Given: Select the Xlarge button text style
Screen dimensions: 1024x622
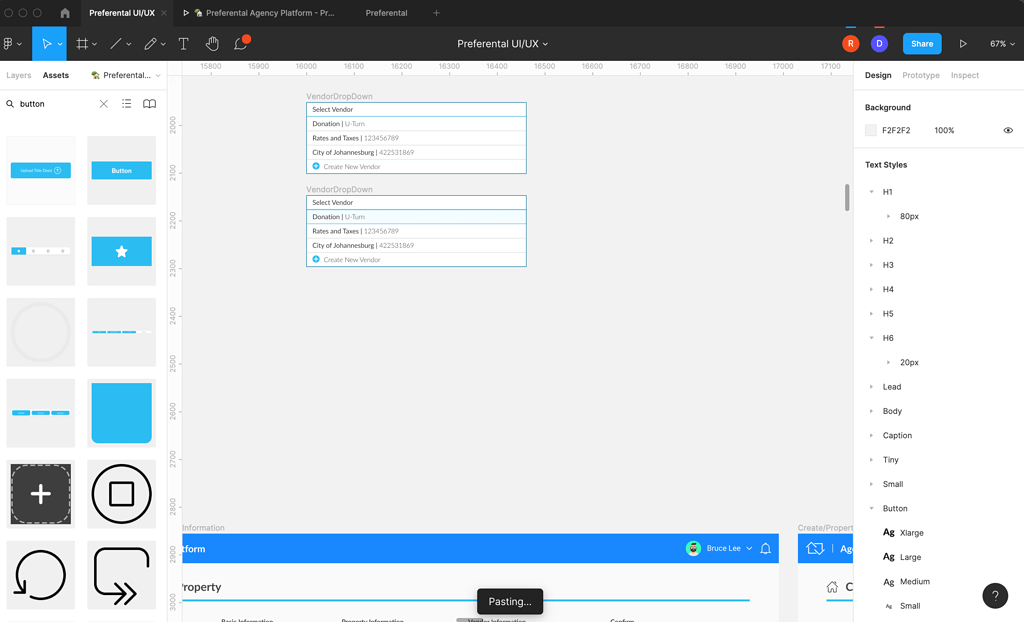Looking at the screenshot, I should click(912, 533).
